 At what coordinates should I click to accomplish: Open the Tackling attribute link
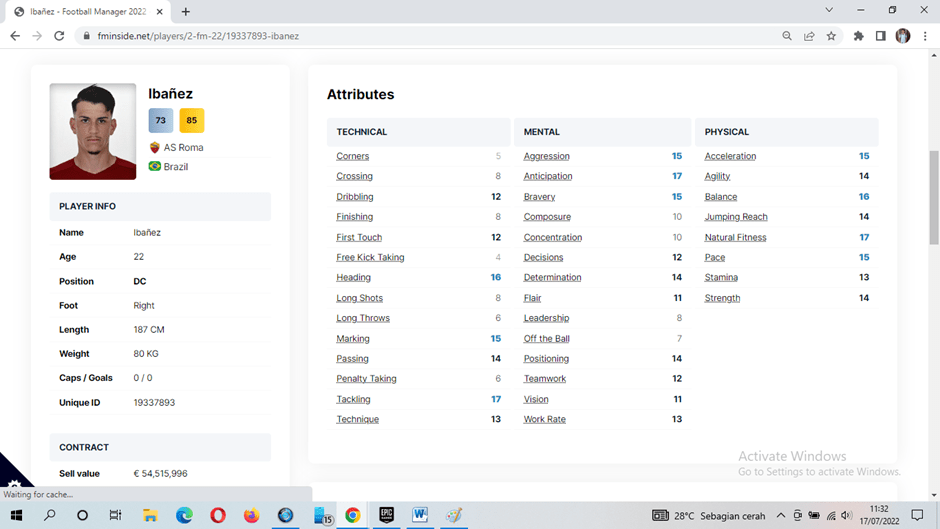pyautogui.click(x=353, y=399)
